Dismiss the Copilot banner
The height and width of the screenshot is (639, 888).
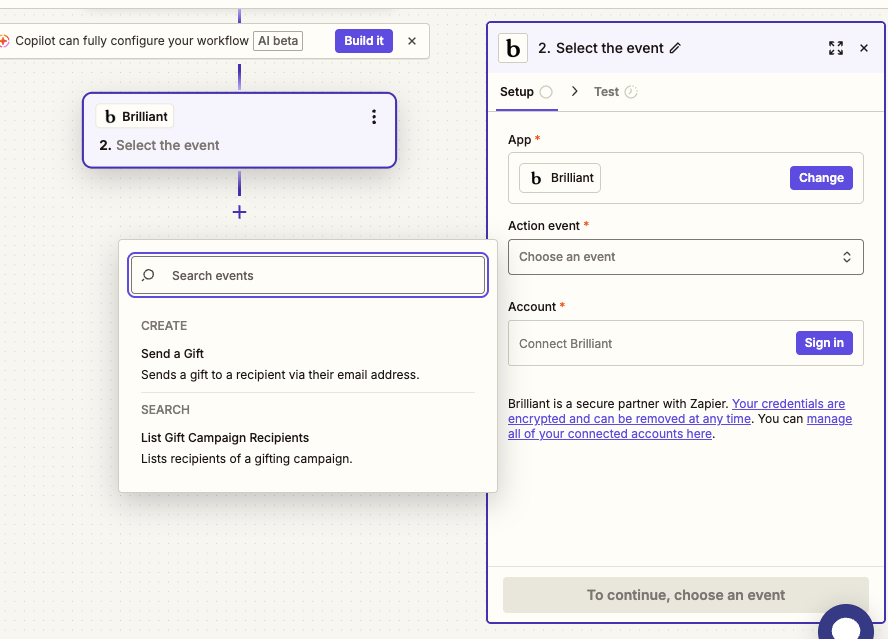(412, 41)
